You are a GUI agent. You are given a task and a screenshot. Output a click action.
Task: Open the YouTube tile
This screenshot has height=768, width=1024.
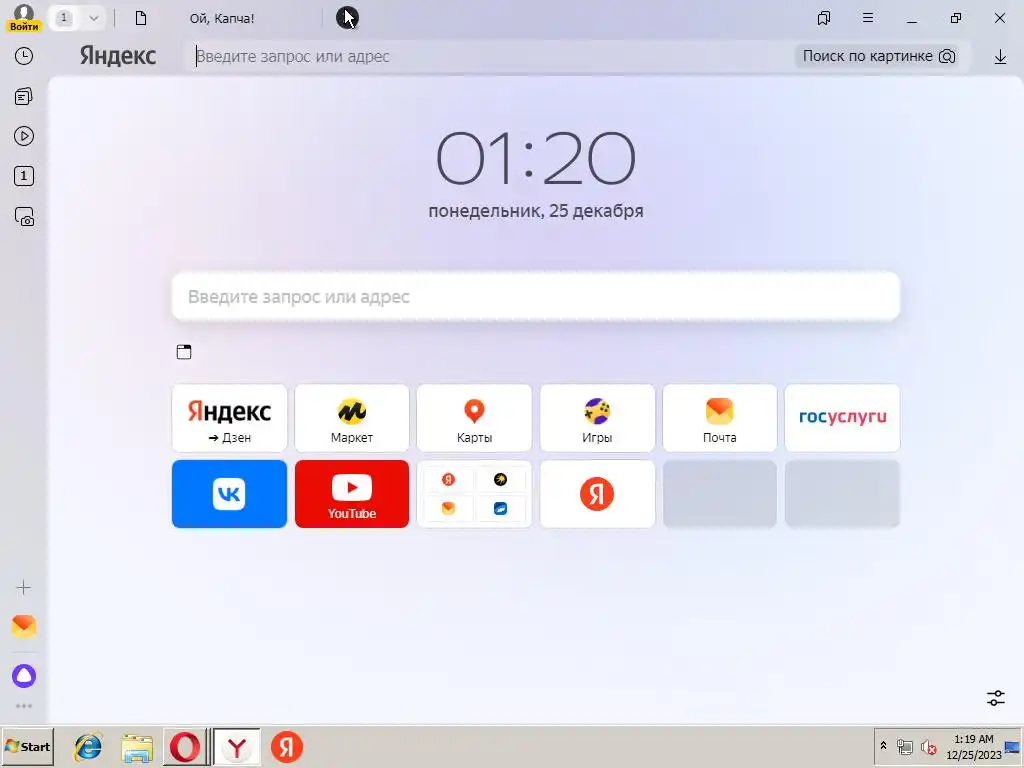click(351, 494)
